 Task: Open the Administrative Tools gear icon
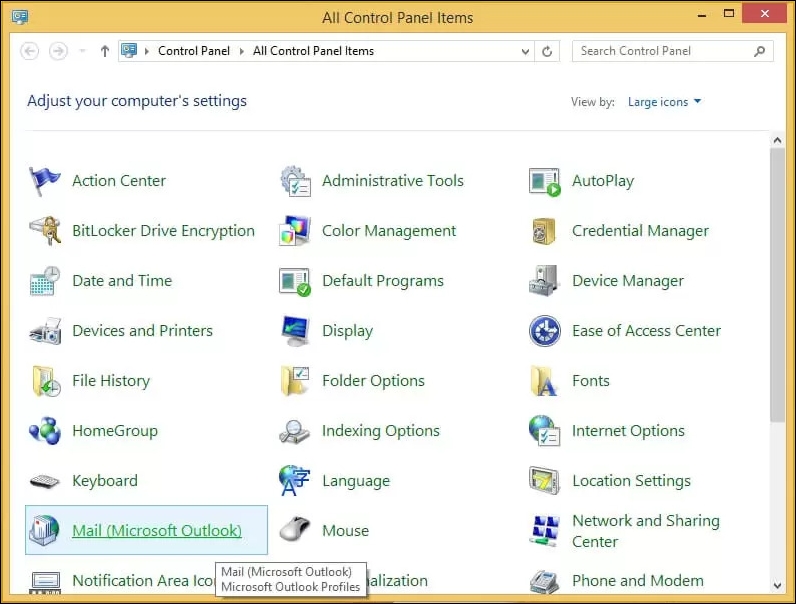pos(295,181)
